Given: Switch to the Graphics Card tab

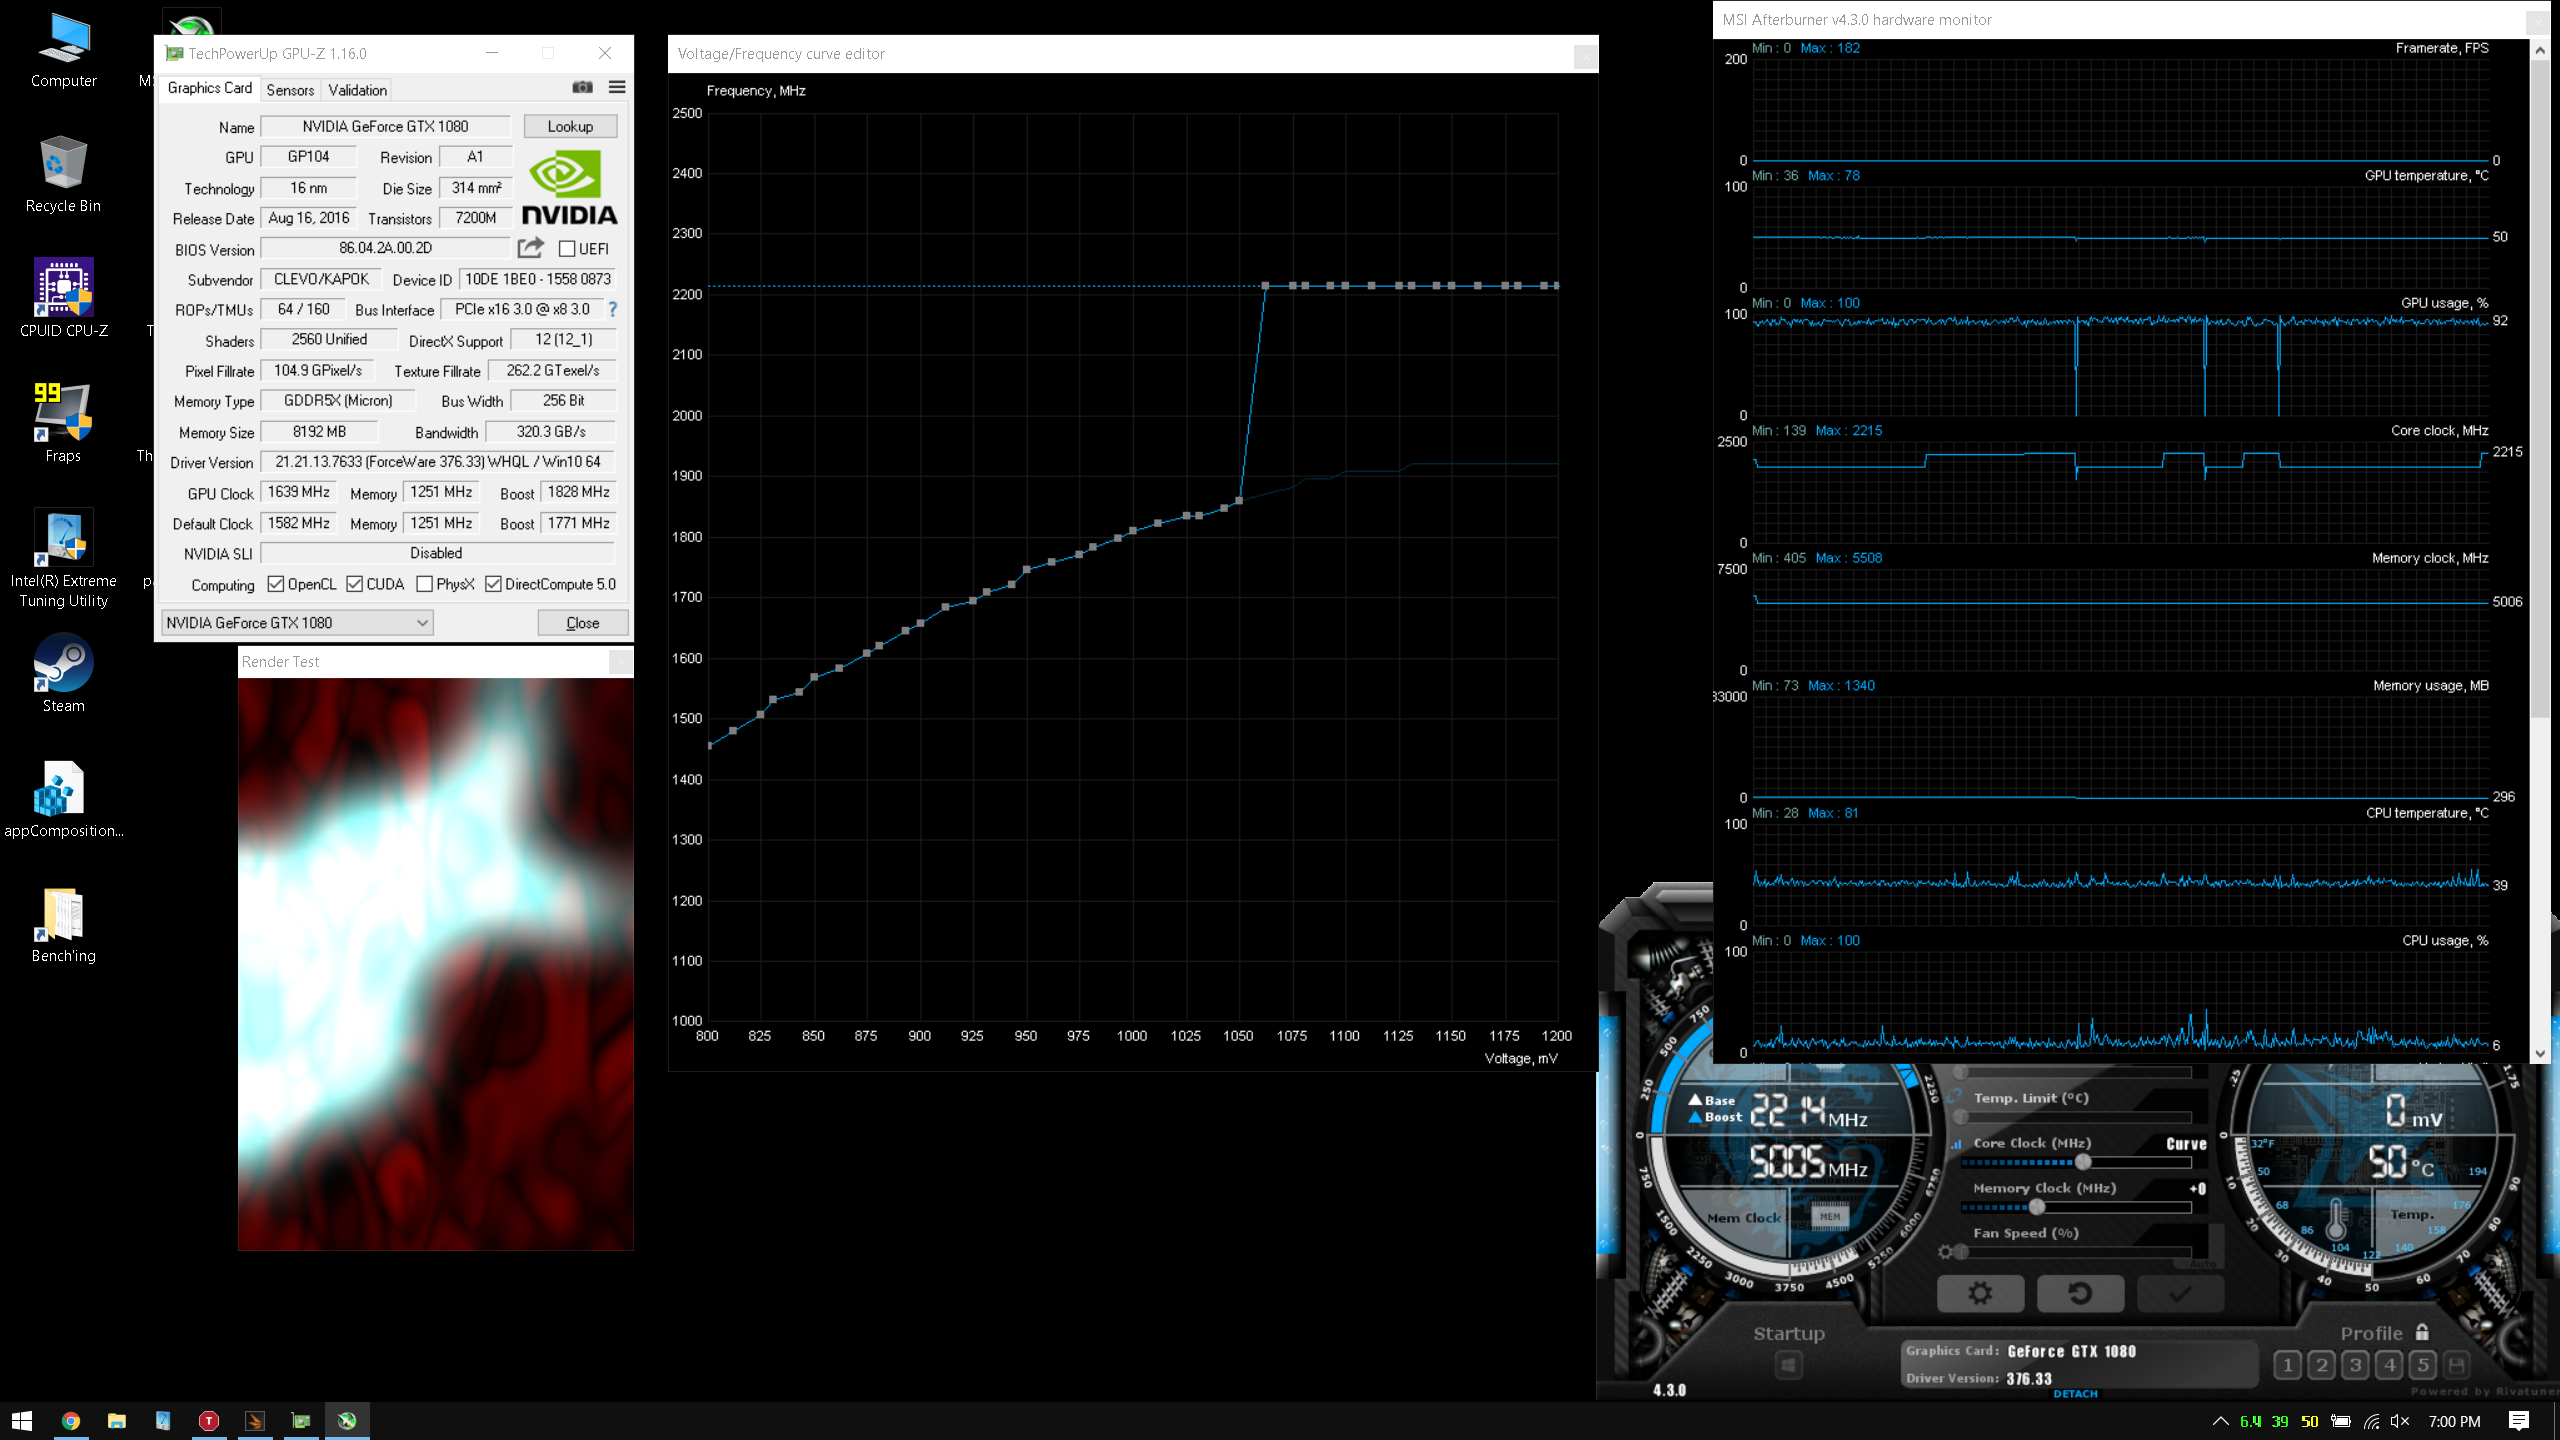Looking at the screenshot, I should pos(210,88).
